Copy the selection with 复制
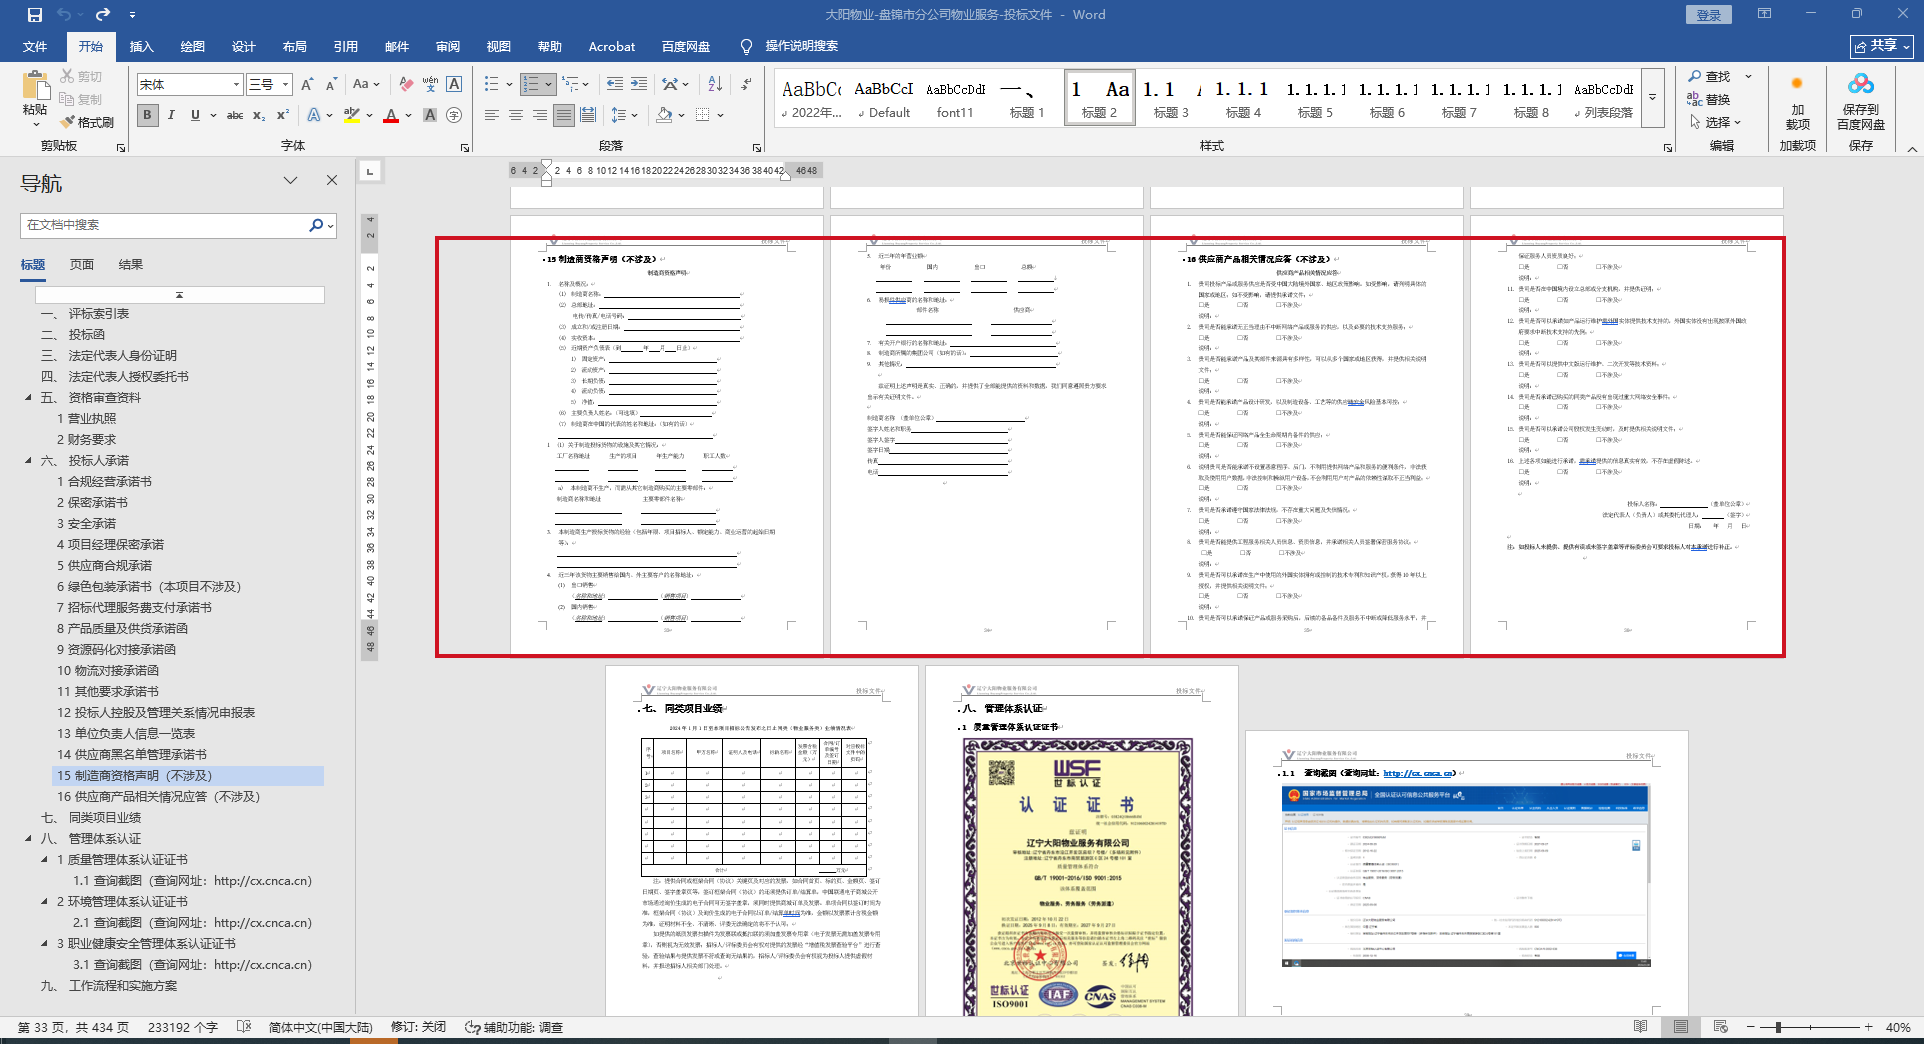Image resolution: width=1924 pixels, height=1044 pixels. pos(81,99)
